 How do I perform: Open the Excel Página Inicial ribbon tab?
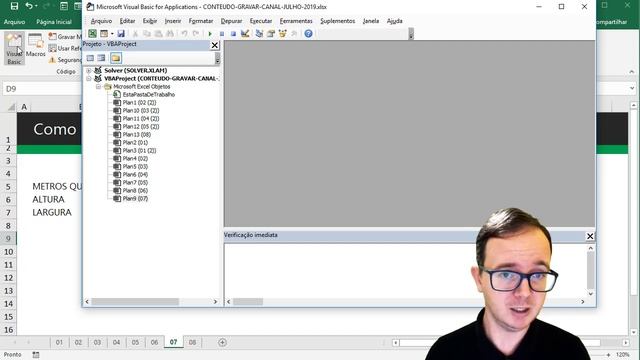click(x=54, y=22)
